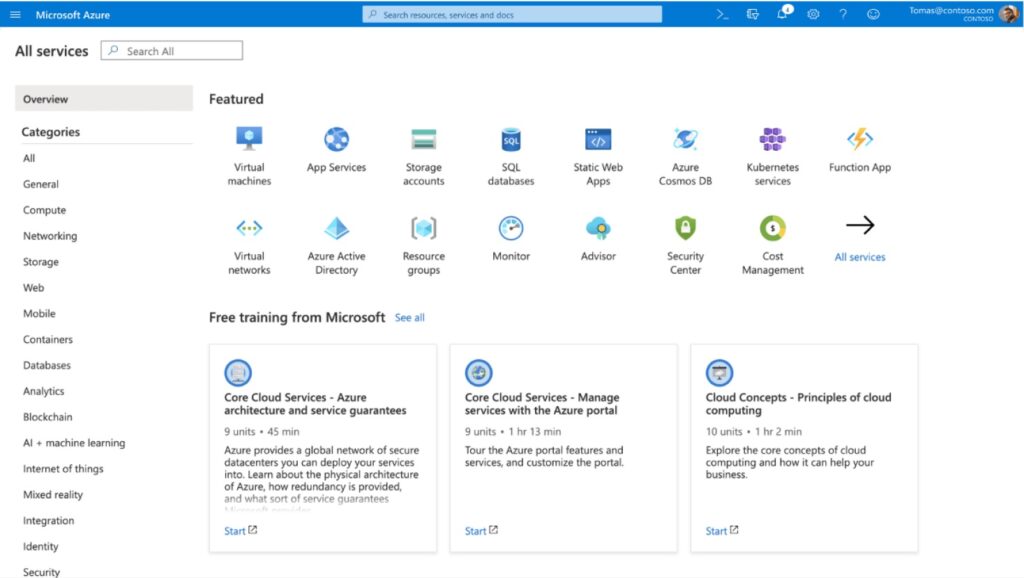Select Internet of things category

pyautogui.click(x=63, y=468)
